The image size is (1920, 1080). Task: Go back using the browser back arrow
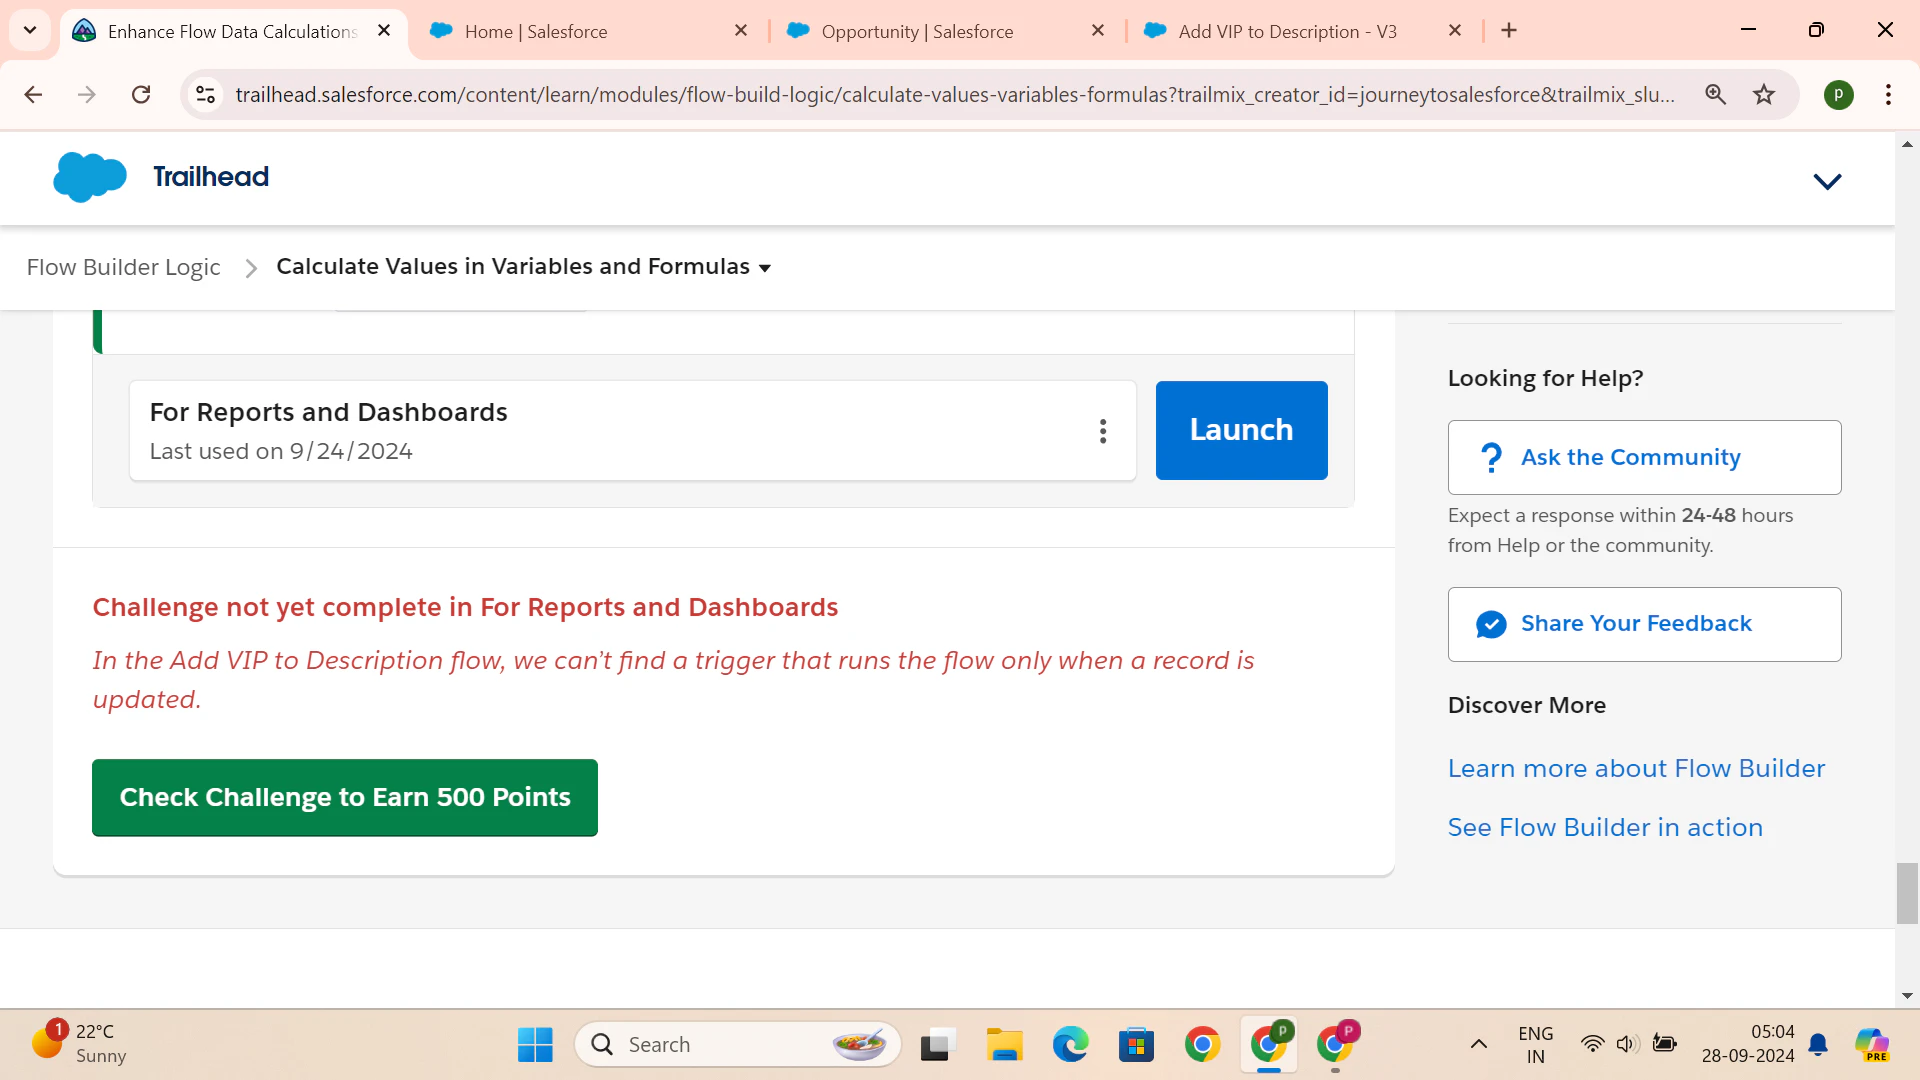pos(33,94)
